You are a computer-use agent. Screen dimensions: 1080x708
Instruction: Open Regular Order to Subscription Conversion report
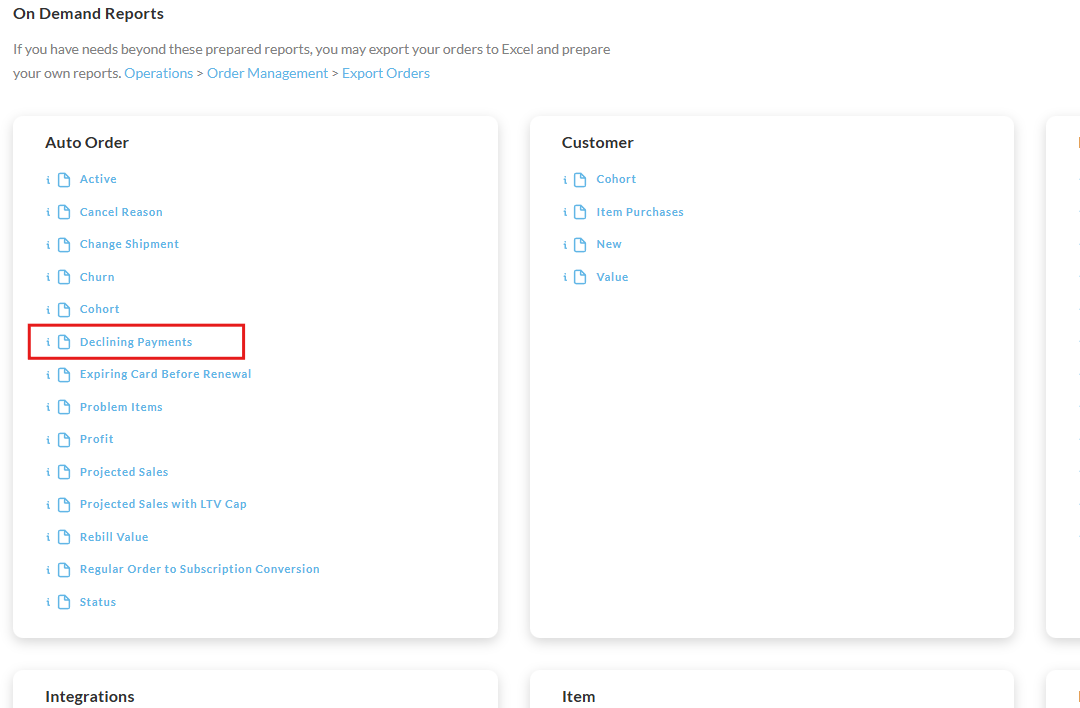(200, 569)
